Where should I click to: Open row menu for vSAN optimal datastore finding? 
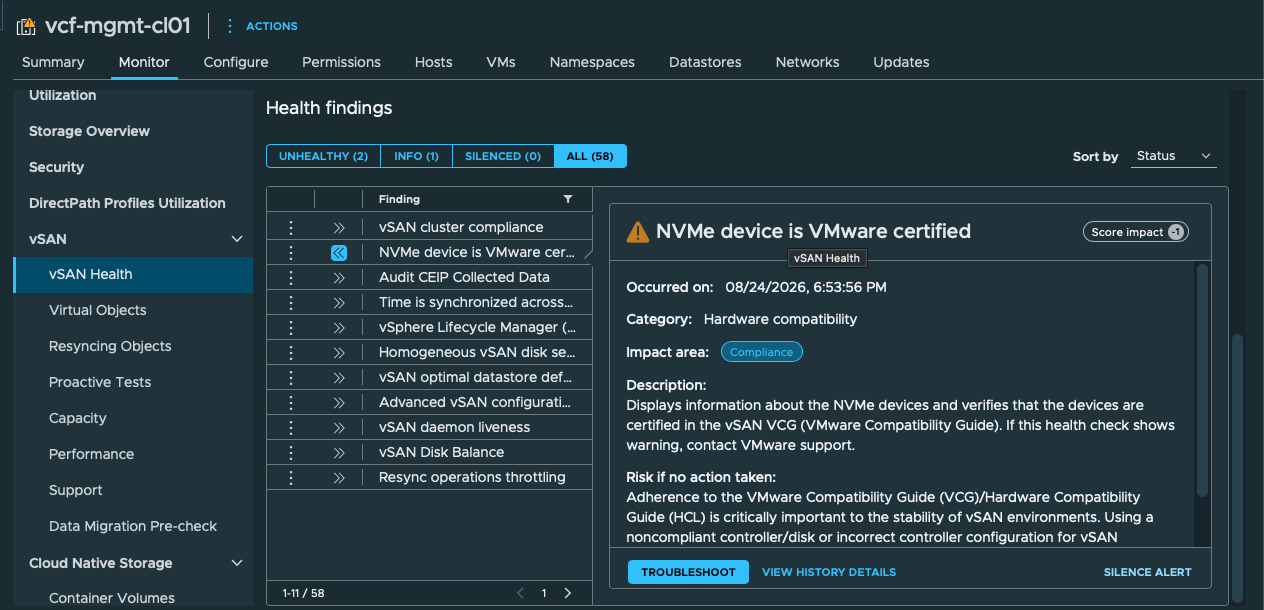coord(291,377)
